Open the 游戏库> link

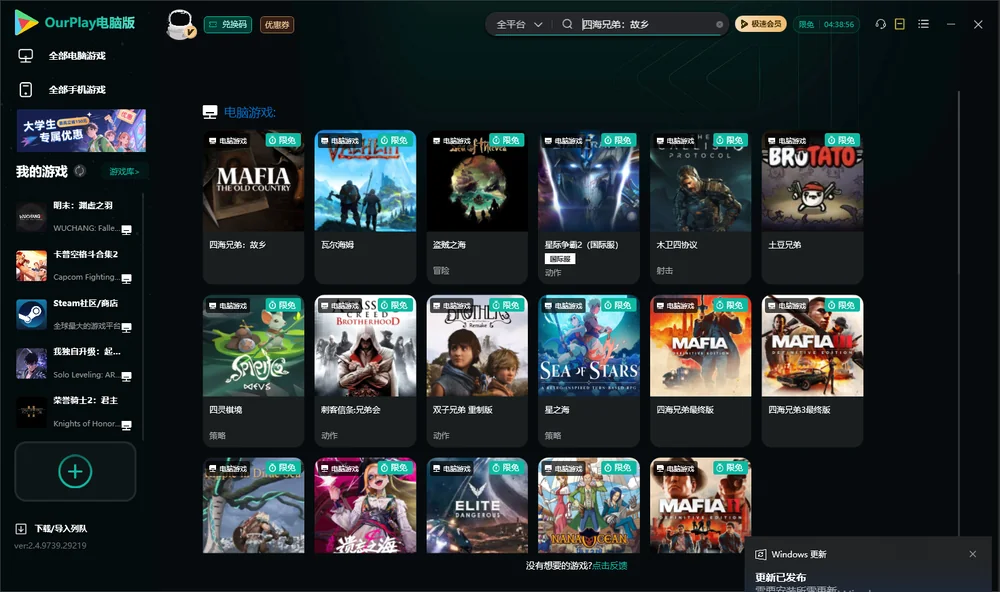pos(124,171)
